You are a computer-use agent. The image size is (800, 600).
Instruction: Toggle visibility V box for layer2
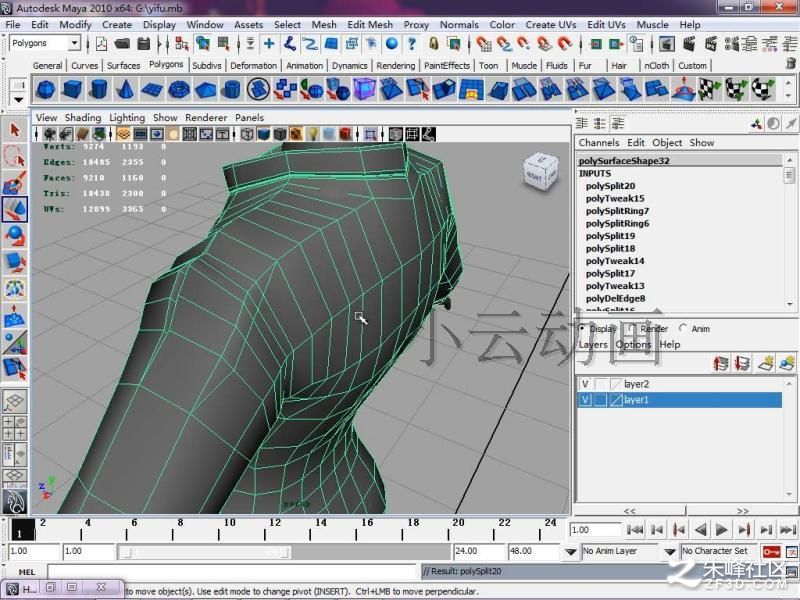click(585, 384)
